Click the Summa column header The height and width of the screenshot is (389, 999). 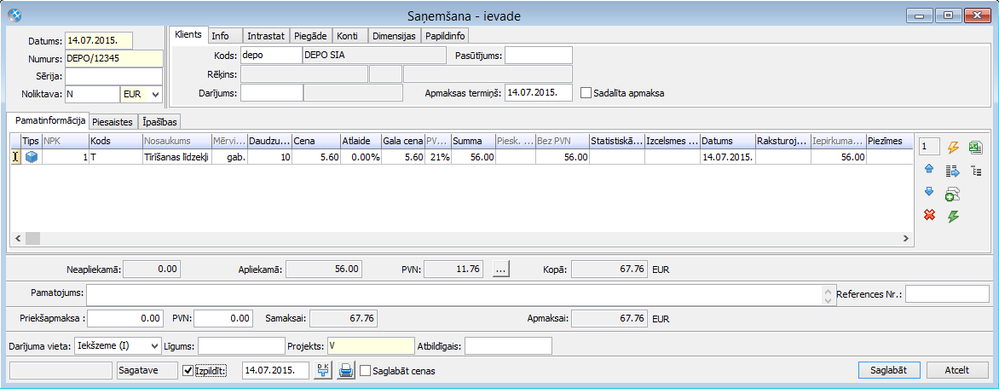pyautogui.click(x=473, y=140)
